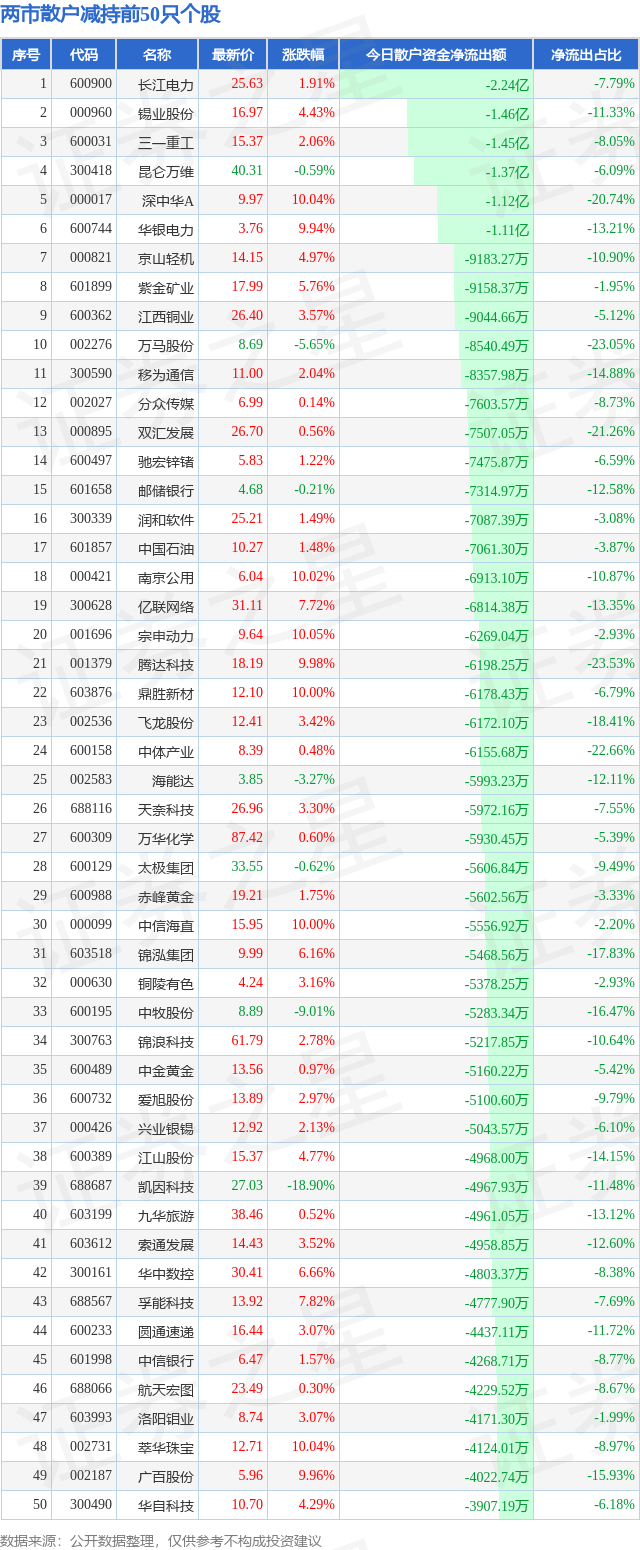Image resolution: width=640 pixels, height=1550 pixels.
Task: Click 中牧股份 change value -9.01%
Action: (x=314, y=1012)
